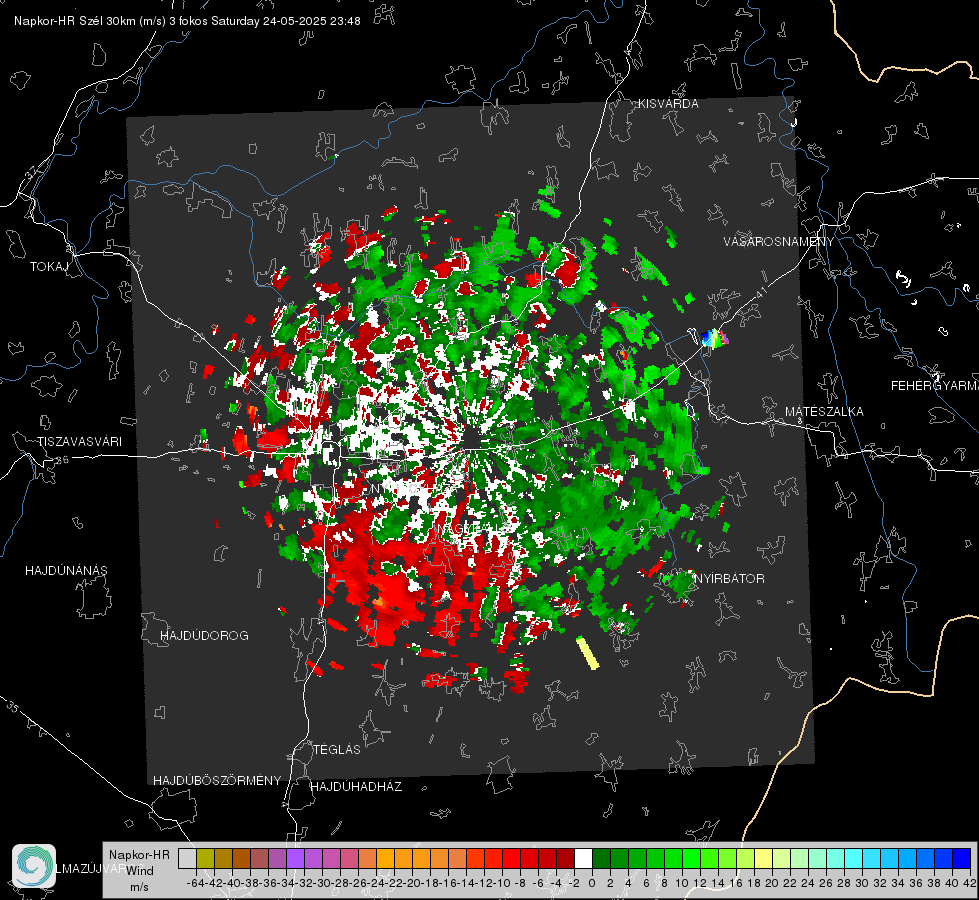Click the blue swirl logo icon

click(34, 866)
